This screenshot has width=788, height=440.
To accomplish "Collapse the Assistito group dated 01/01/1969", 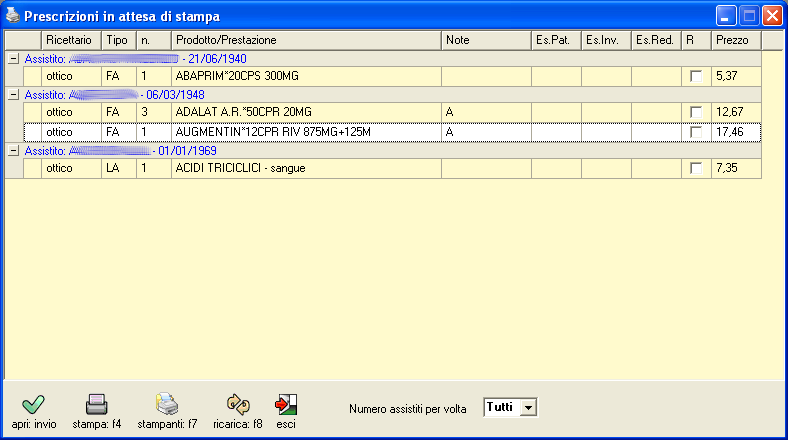I will coord(13,151).
